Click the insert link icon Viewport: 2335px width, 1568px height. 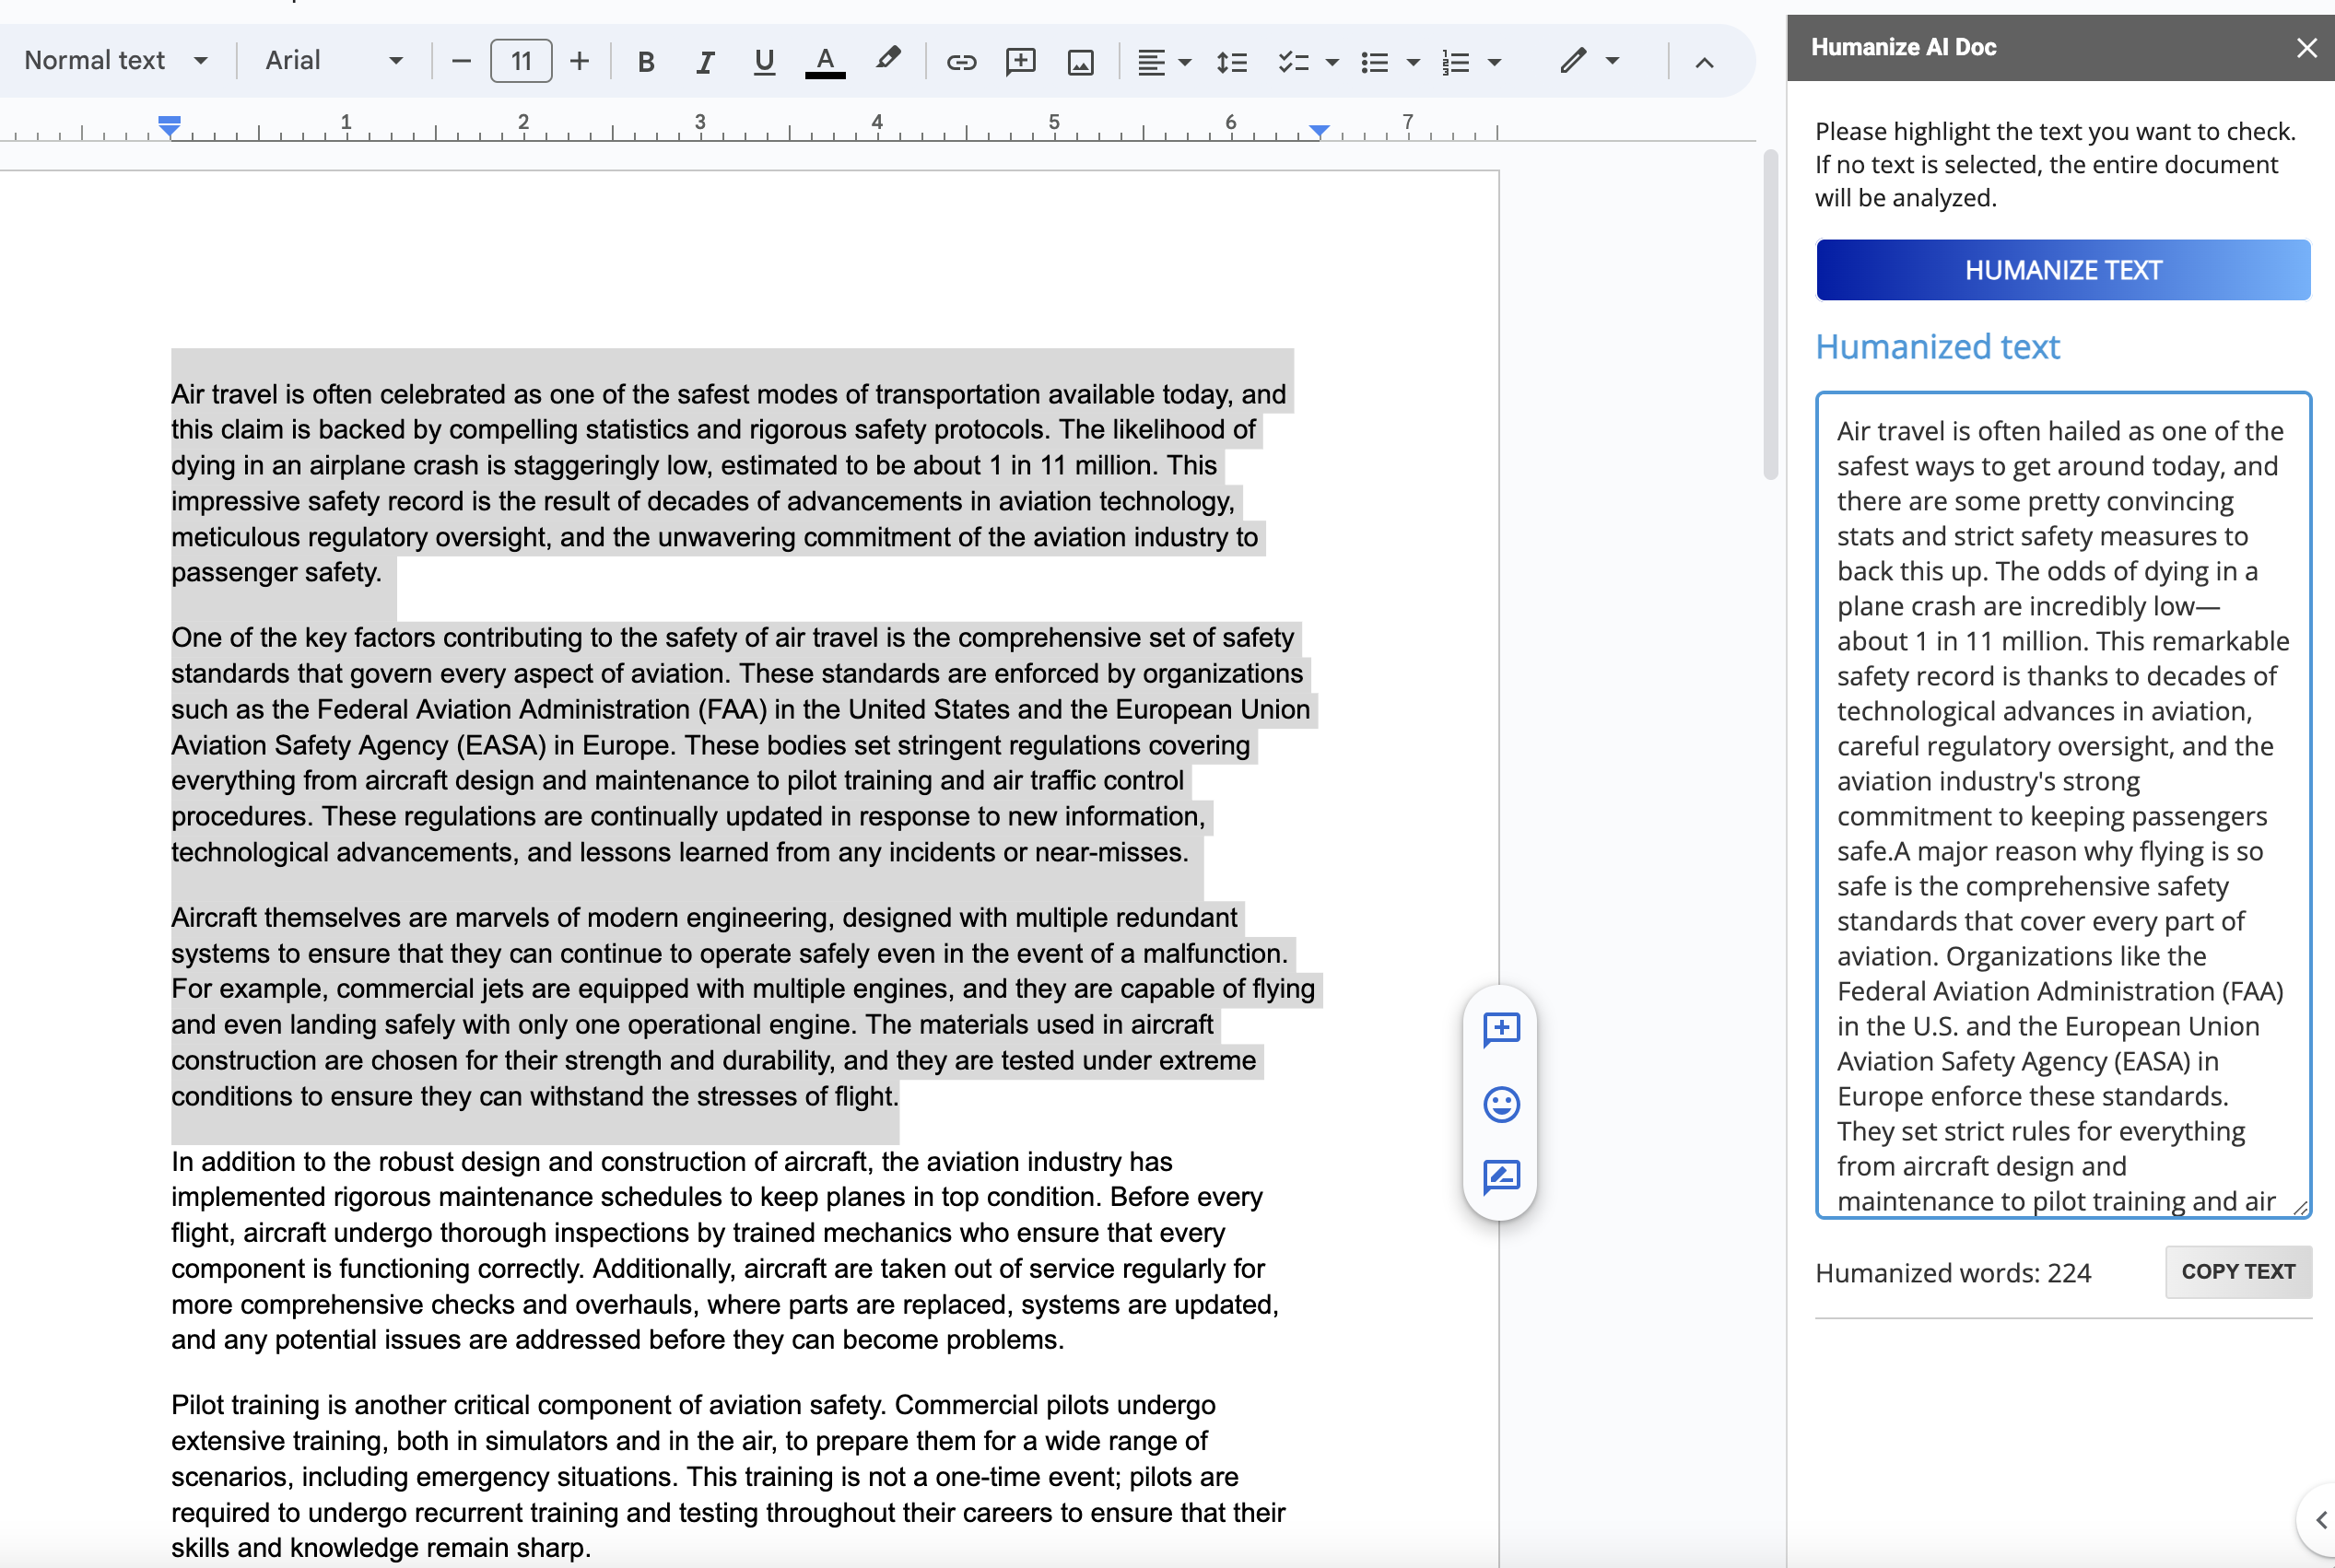tap(961, 62)
